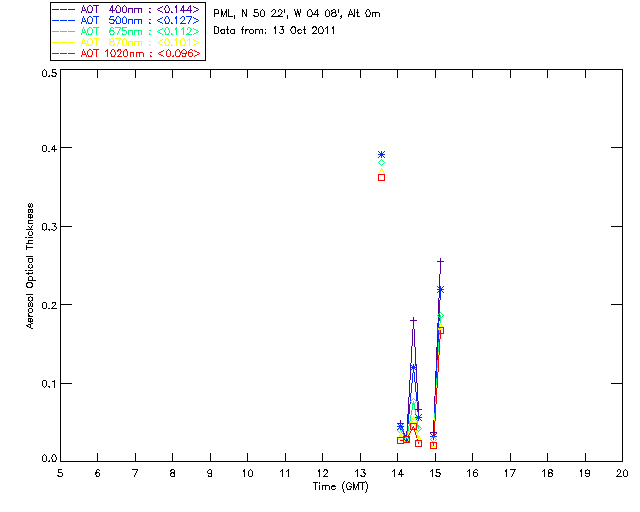Click the blue asterisk marker at 0.22 peak
The width and height of the screenshot is (640, 512).
[440, 289]
